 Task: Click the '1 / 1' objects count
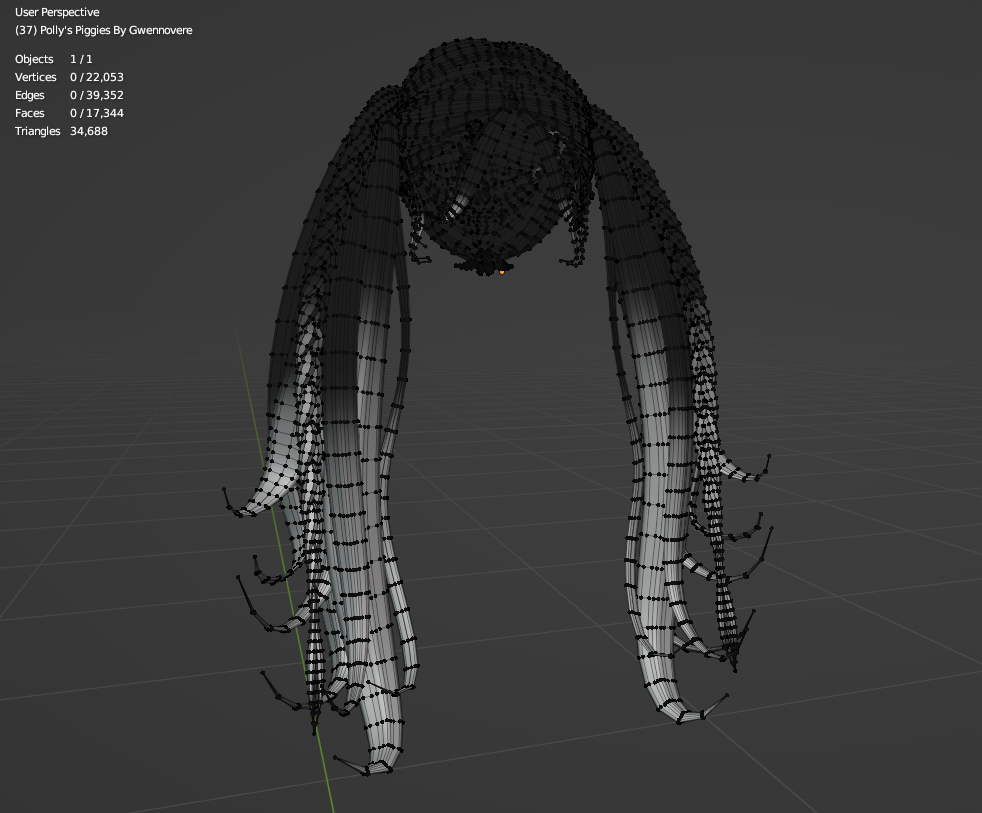pos(81,59)
